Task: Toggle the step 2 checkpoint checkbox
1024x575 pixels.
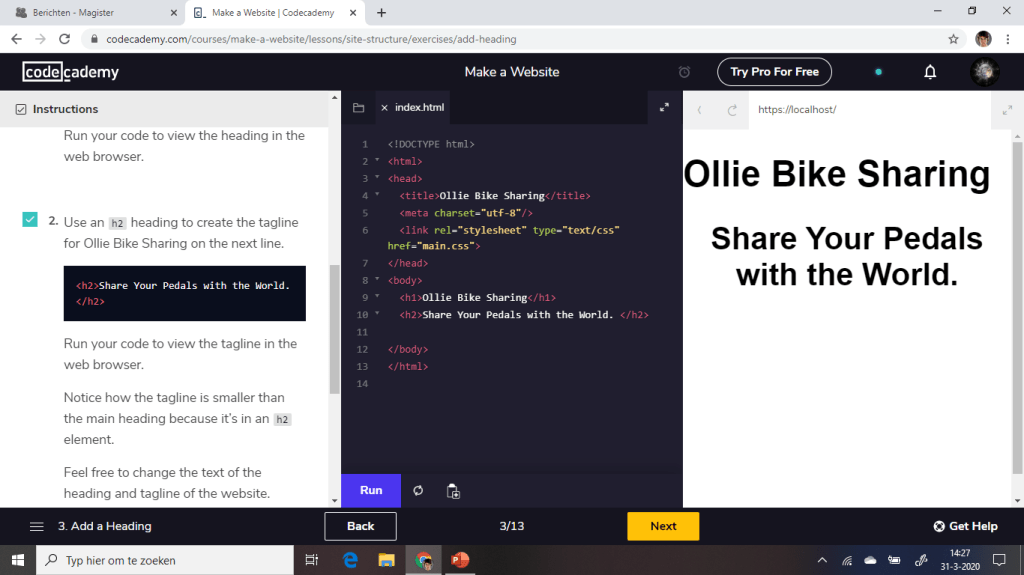Action: coord(30,220)
